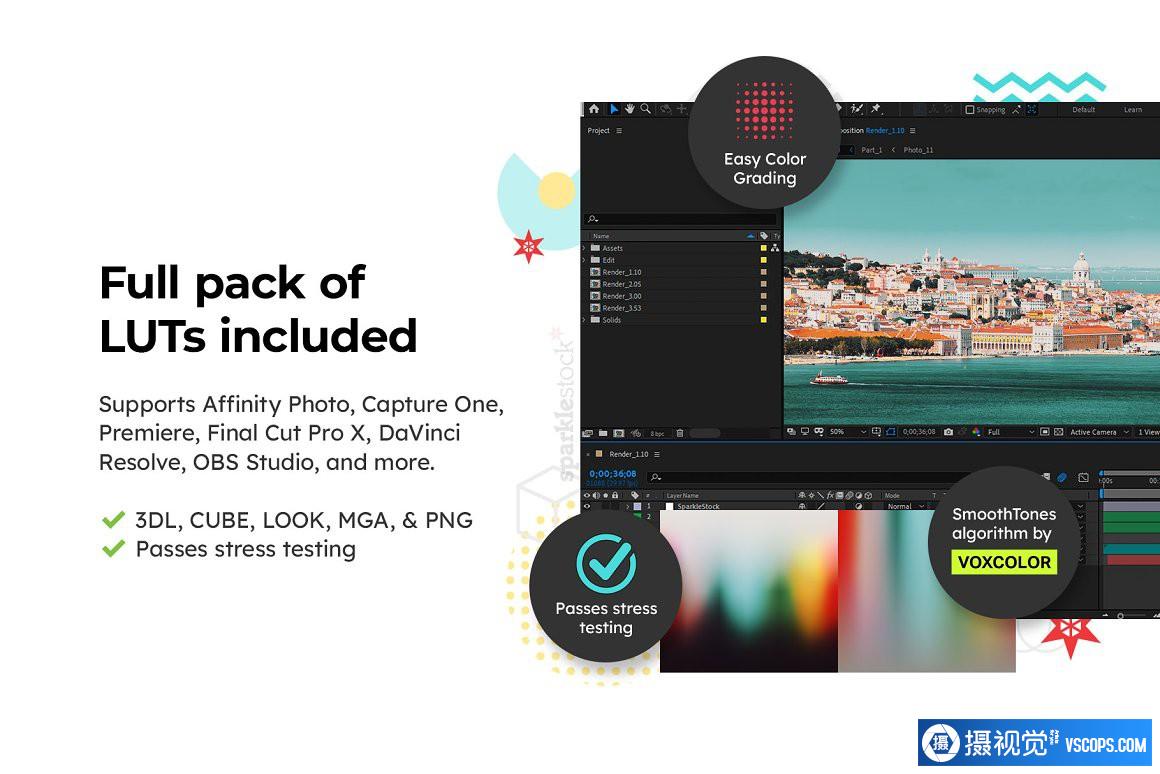This screenshot has height=774, width=1160.
Task: Select Render_2.05 in the Project panel
Action: tap(621, 284)
